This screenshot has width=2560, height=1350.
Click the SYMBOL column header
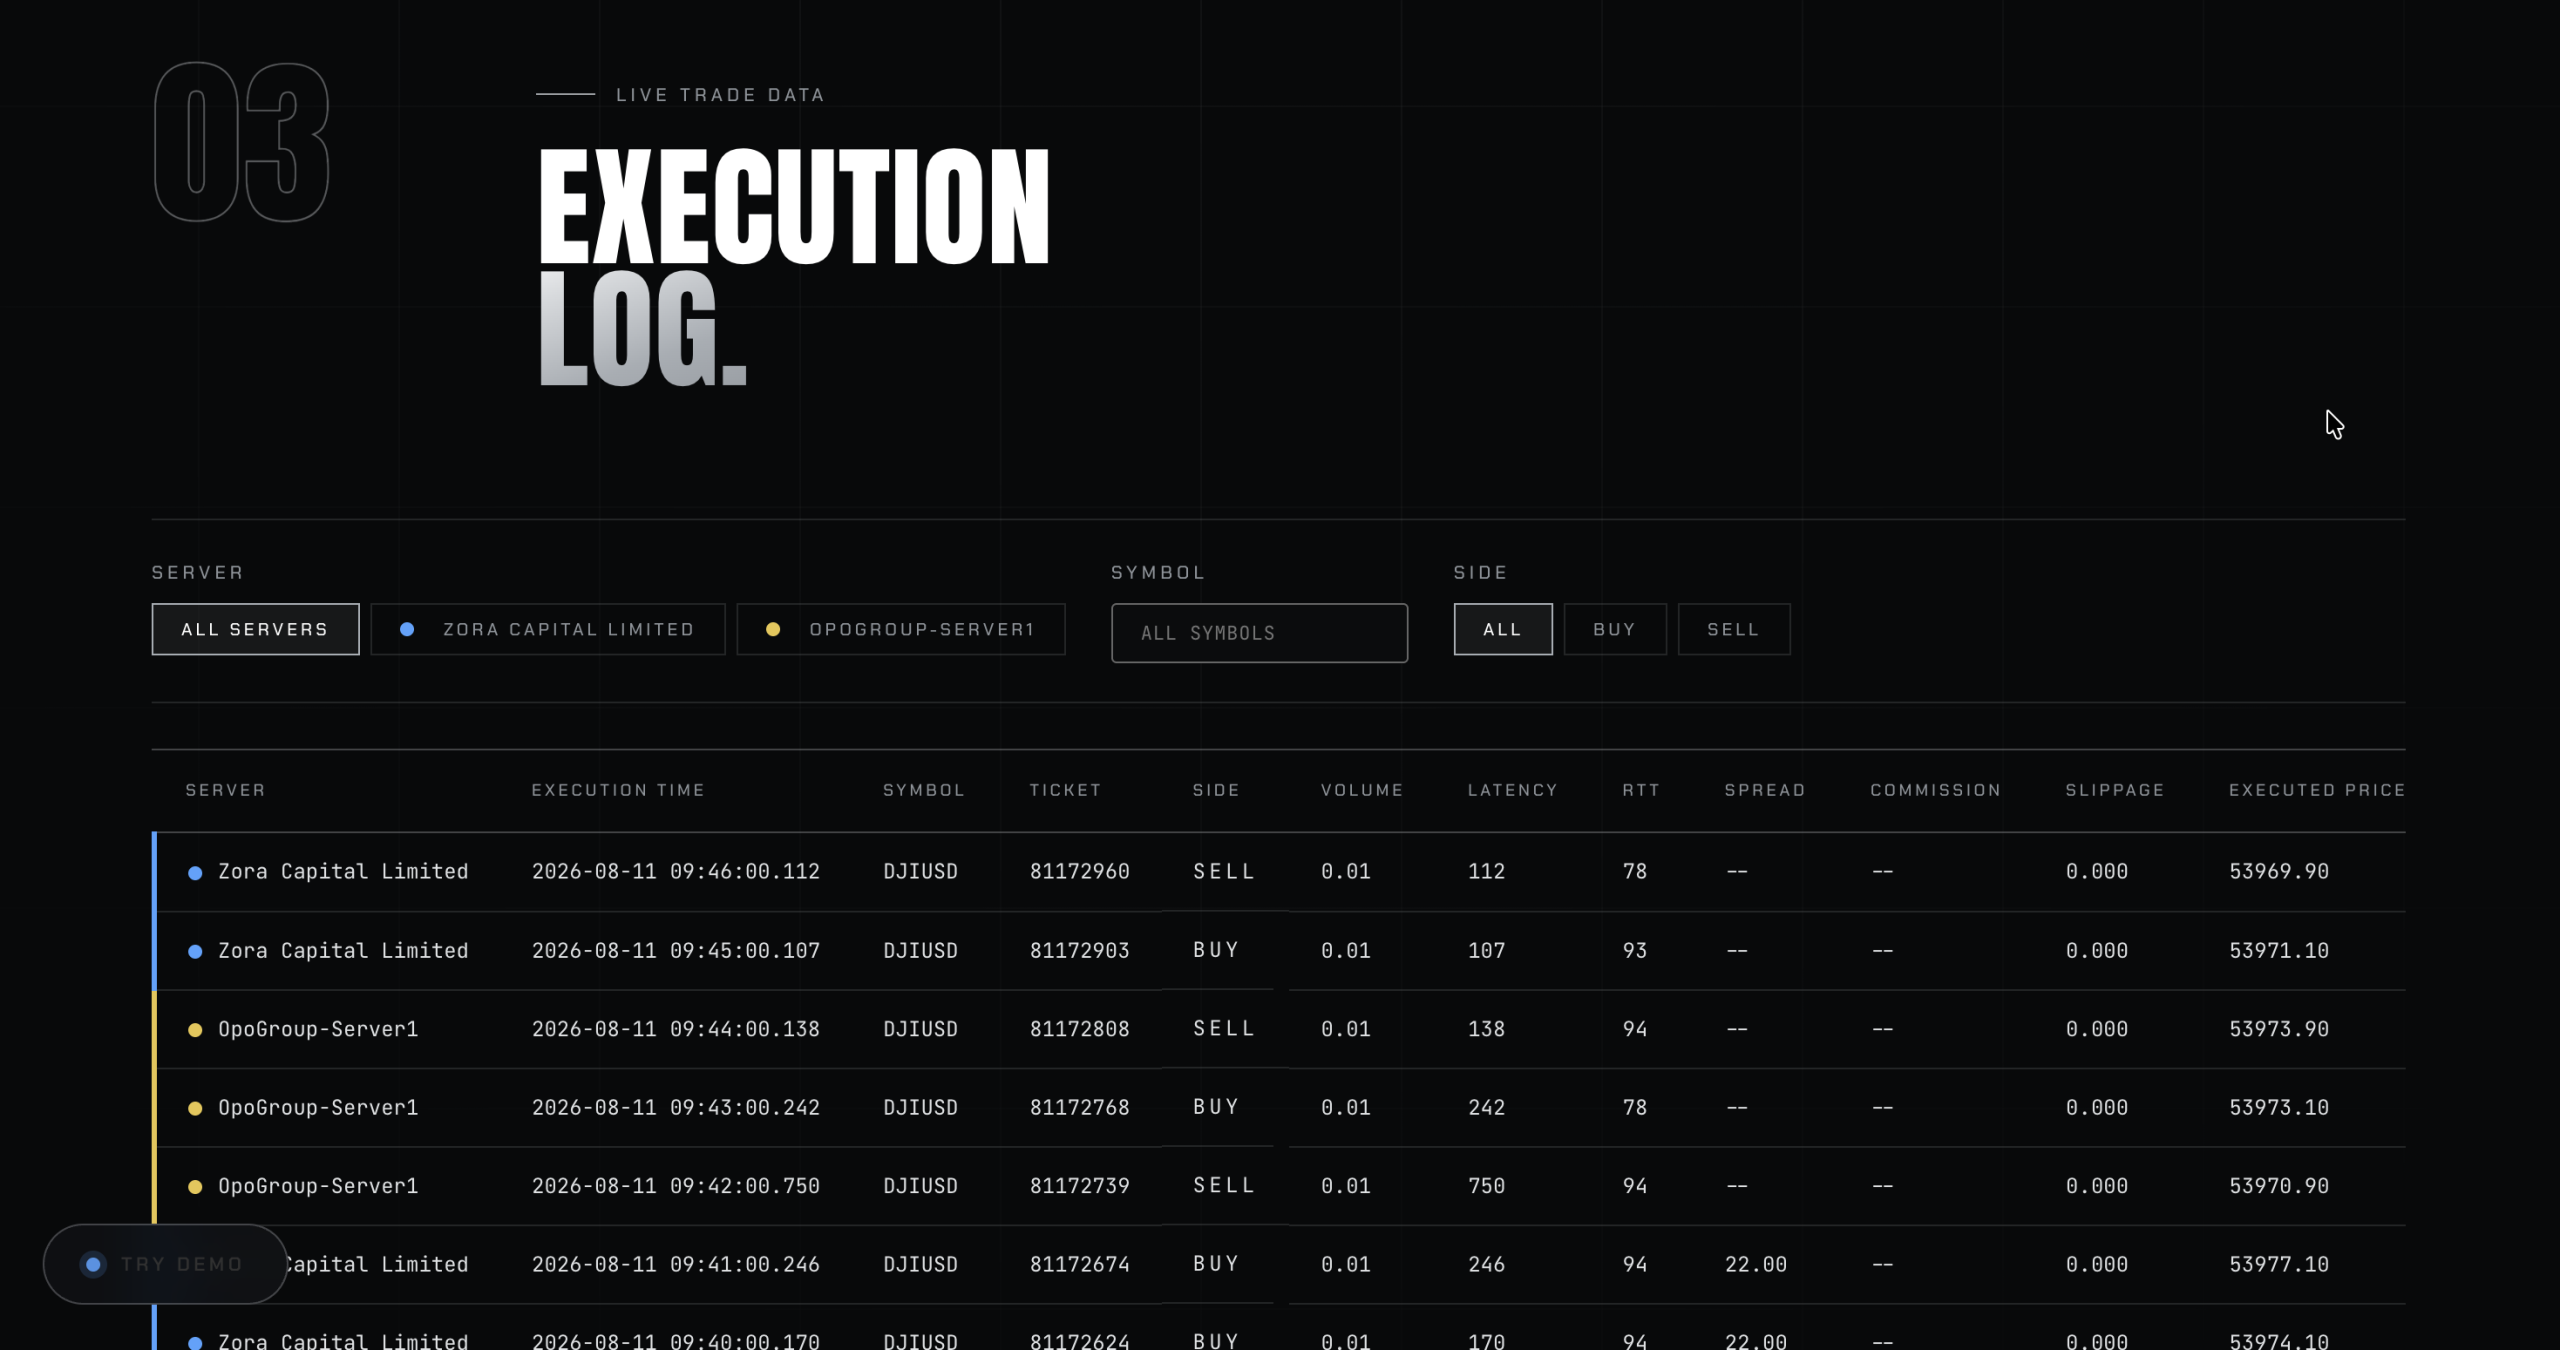[924, 790]
